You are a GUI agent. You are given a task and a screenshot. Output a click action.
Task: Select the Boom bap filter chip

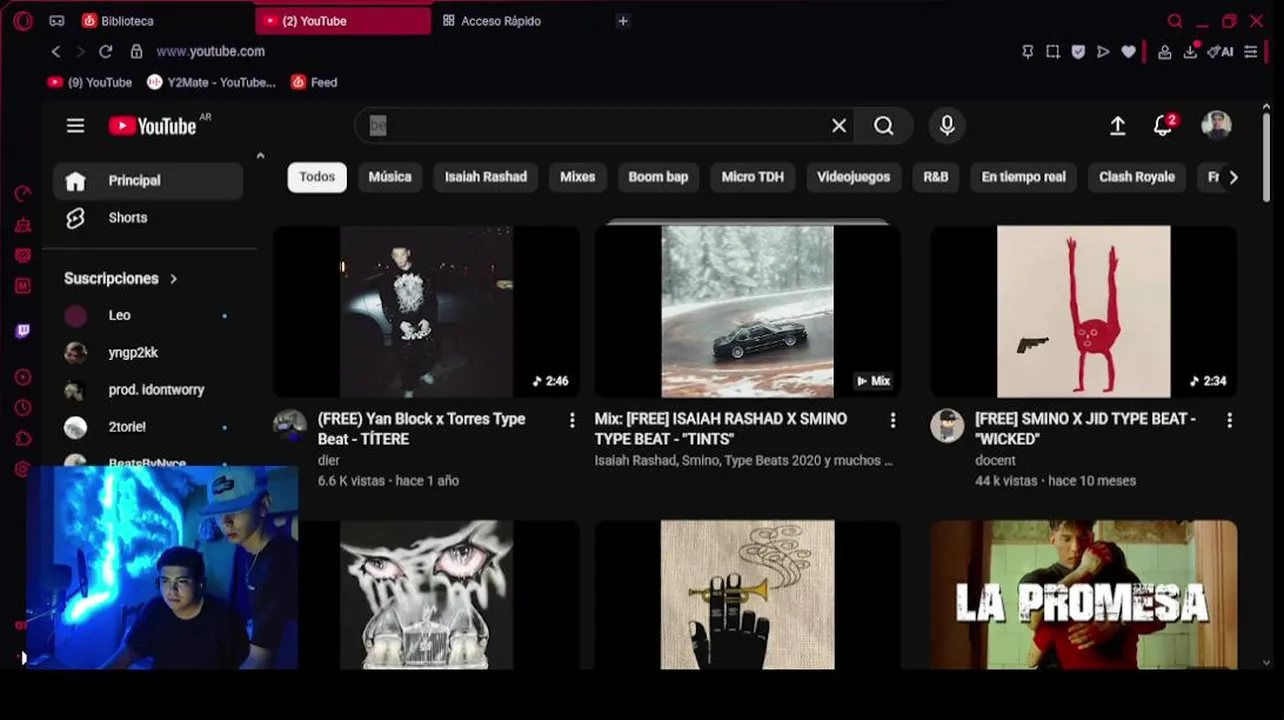click(658, 176)
